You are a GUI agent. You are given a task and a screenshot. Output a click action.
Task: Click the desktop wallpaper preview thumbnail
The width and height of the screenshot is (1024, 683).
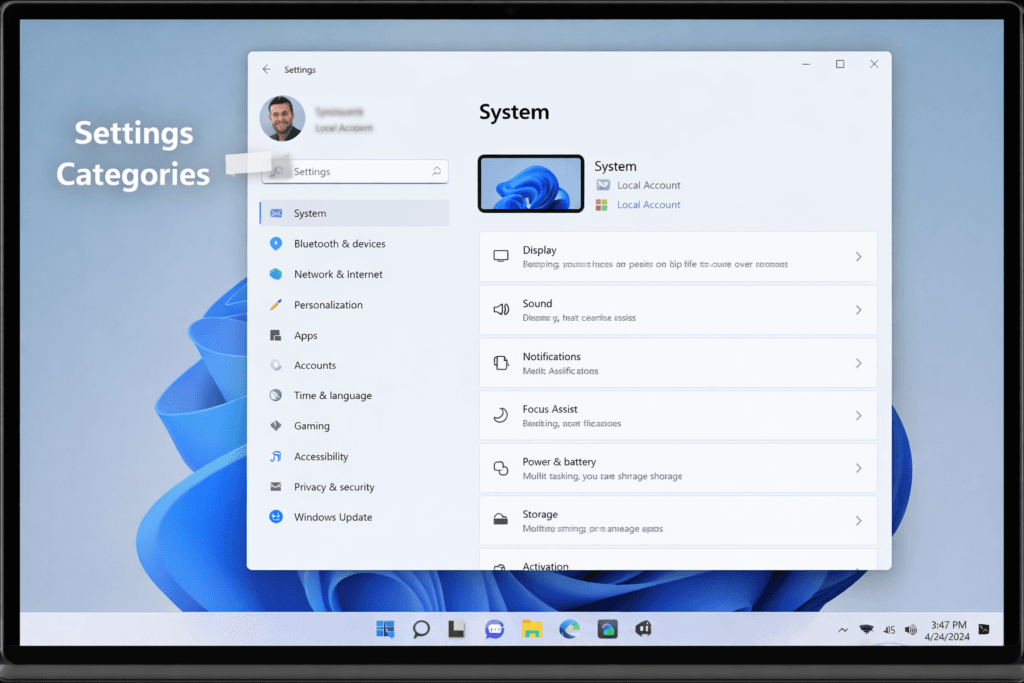tap(531, 184)
